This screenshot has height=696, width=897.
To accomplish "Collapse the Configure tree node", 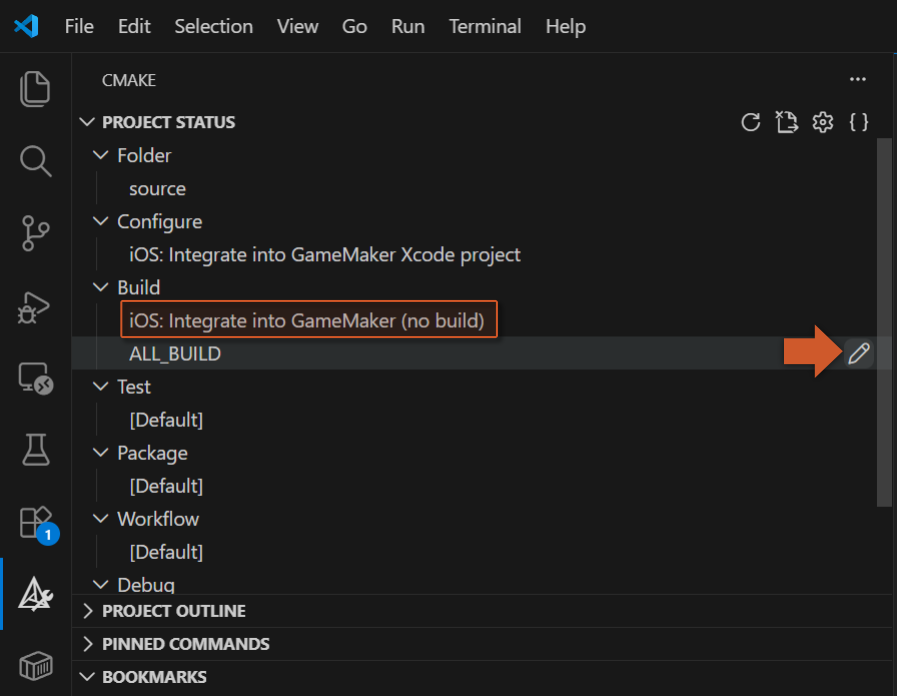I will click(101, 221).
